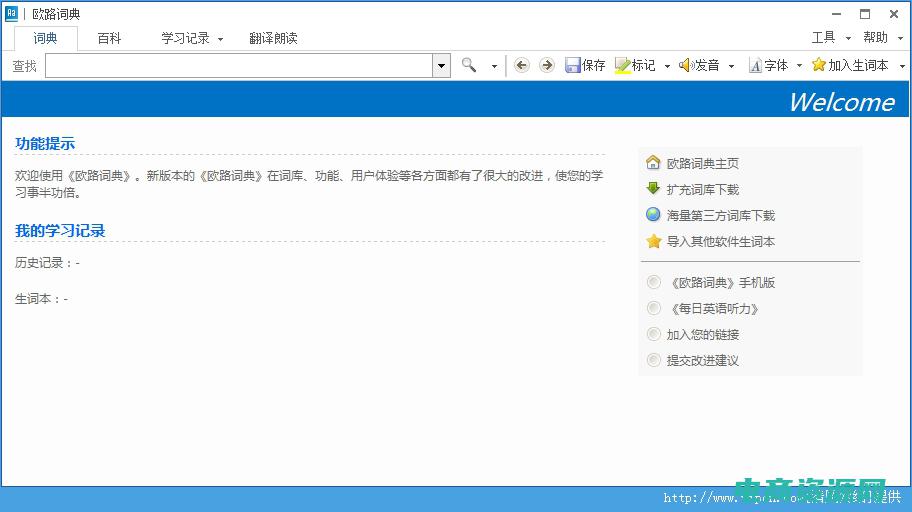Open the 《欧路词典》手机版 link

721,283
